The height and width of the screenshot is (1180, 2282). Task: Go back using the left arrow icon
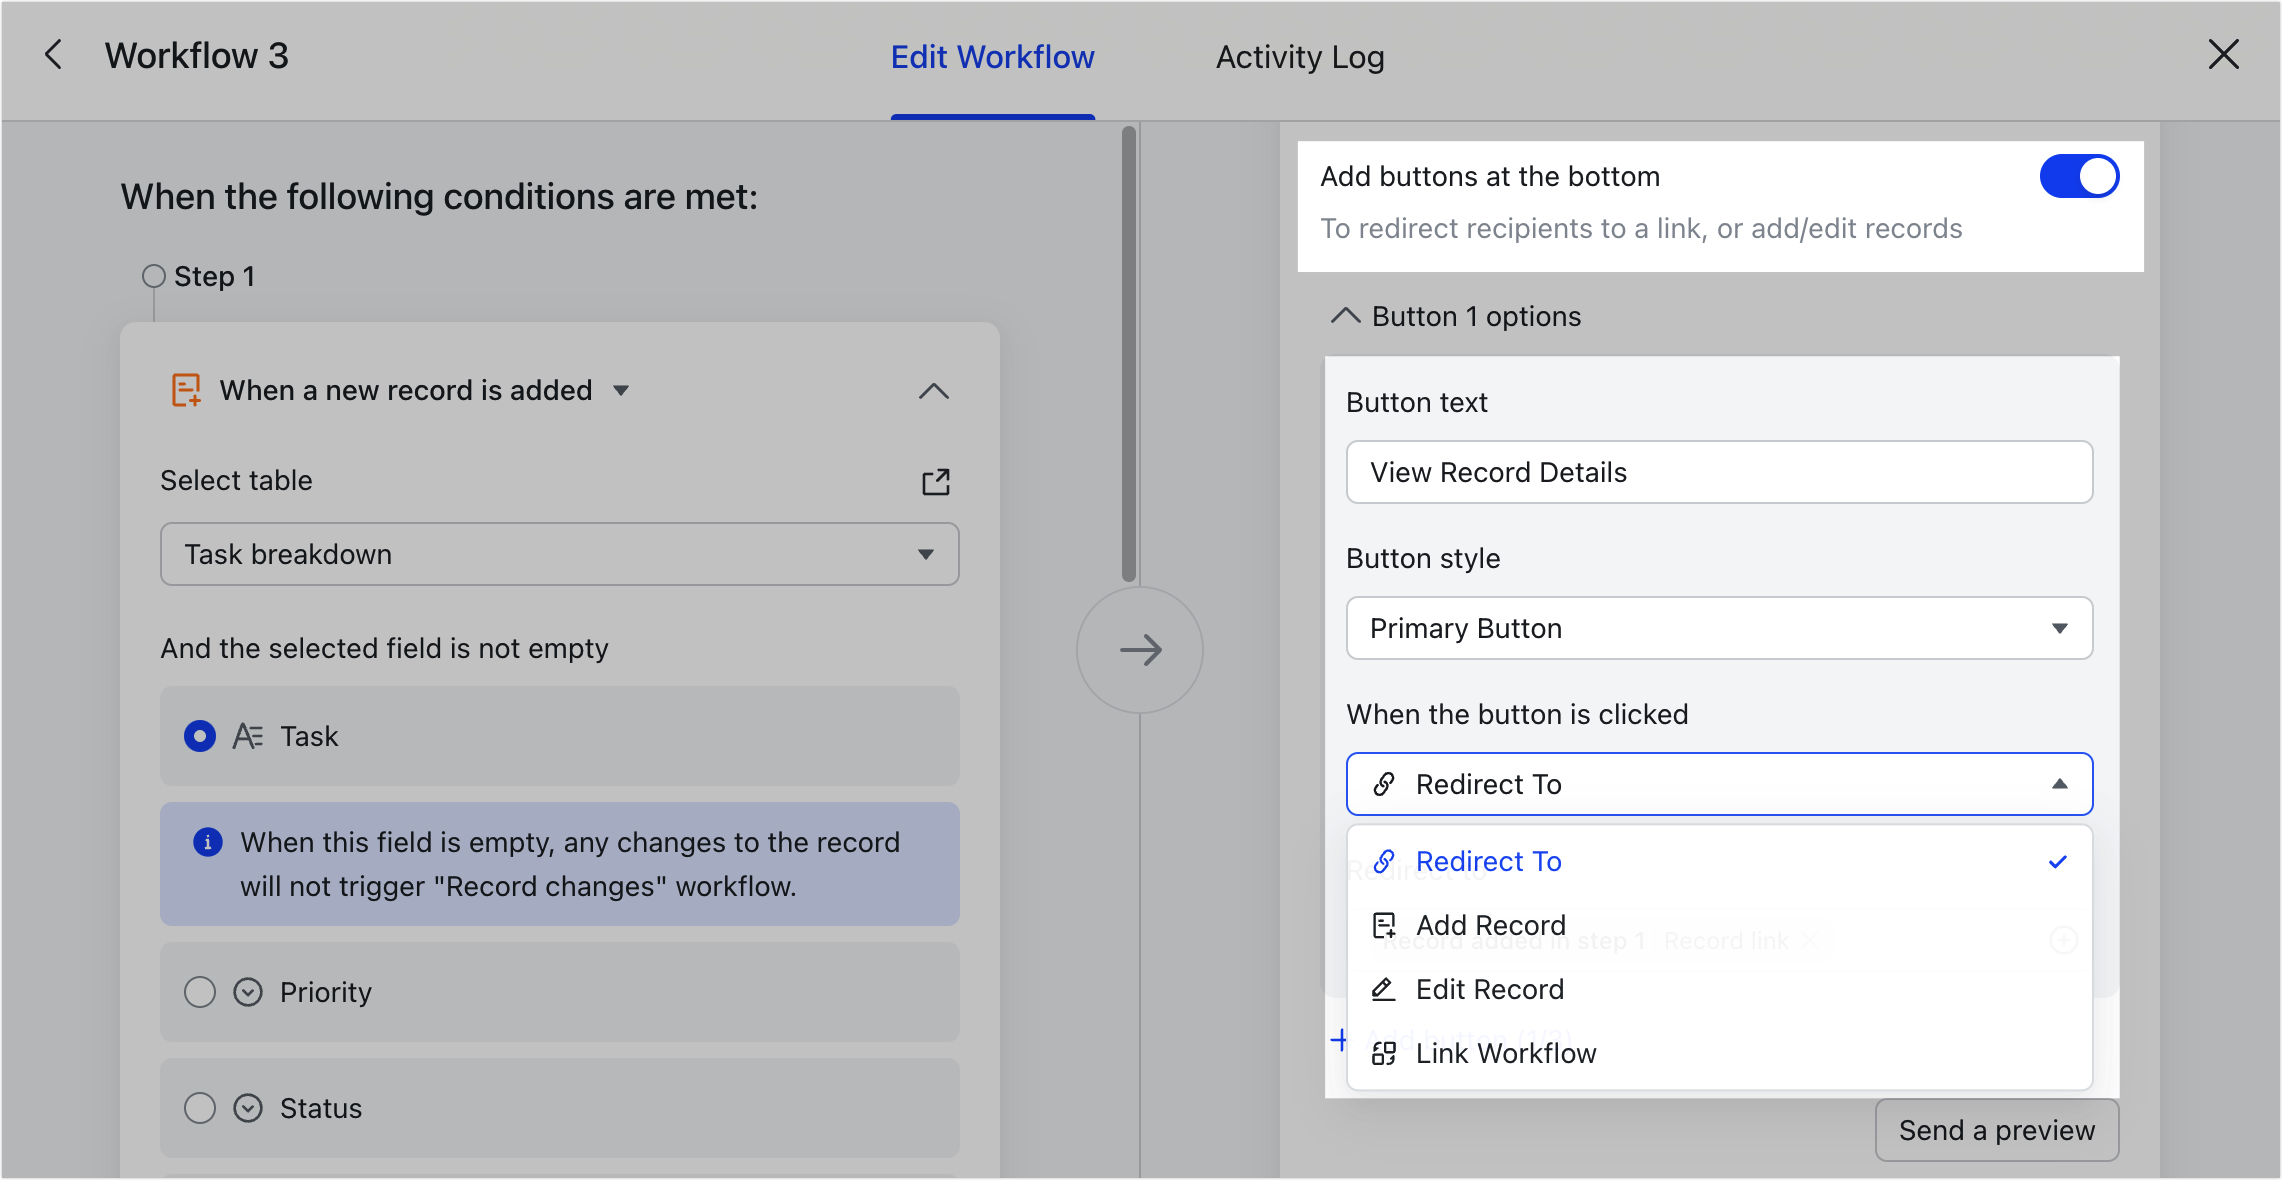[54, 55]
